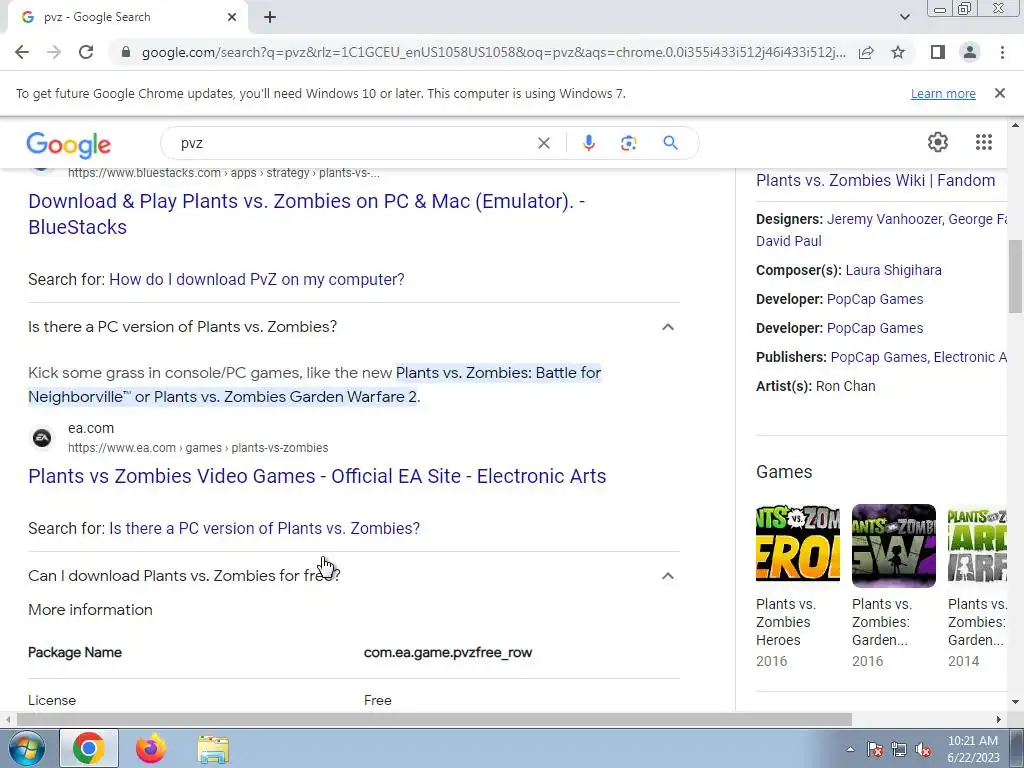The height and width of the screenshot is (768, 1024).
Task: Start voice search with microphone
Action: coord(588,143)
